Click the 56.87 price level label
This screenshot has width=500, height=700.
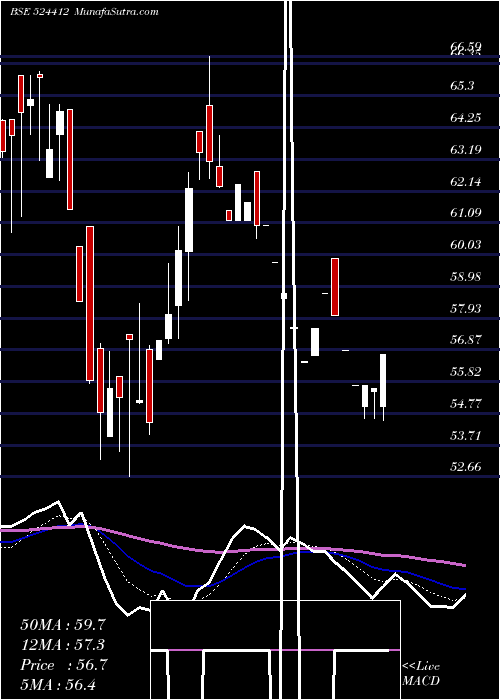click(x=466, y=340)
